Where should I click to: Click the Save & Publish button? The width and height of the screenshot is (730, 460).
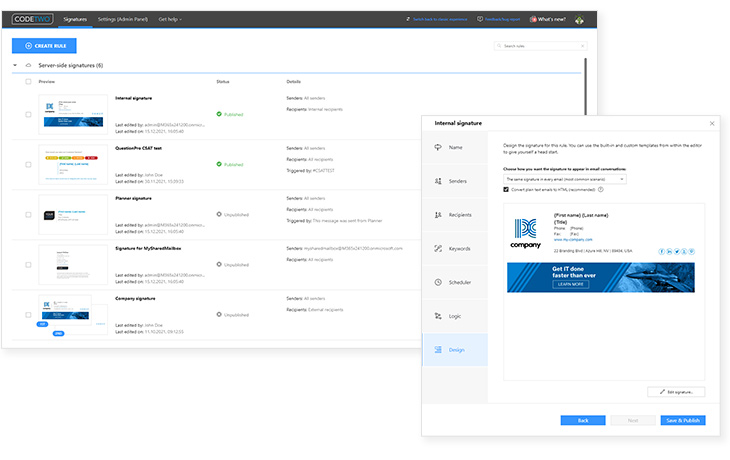coord(683,420)
